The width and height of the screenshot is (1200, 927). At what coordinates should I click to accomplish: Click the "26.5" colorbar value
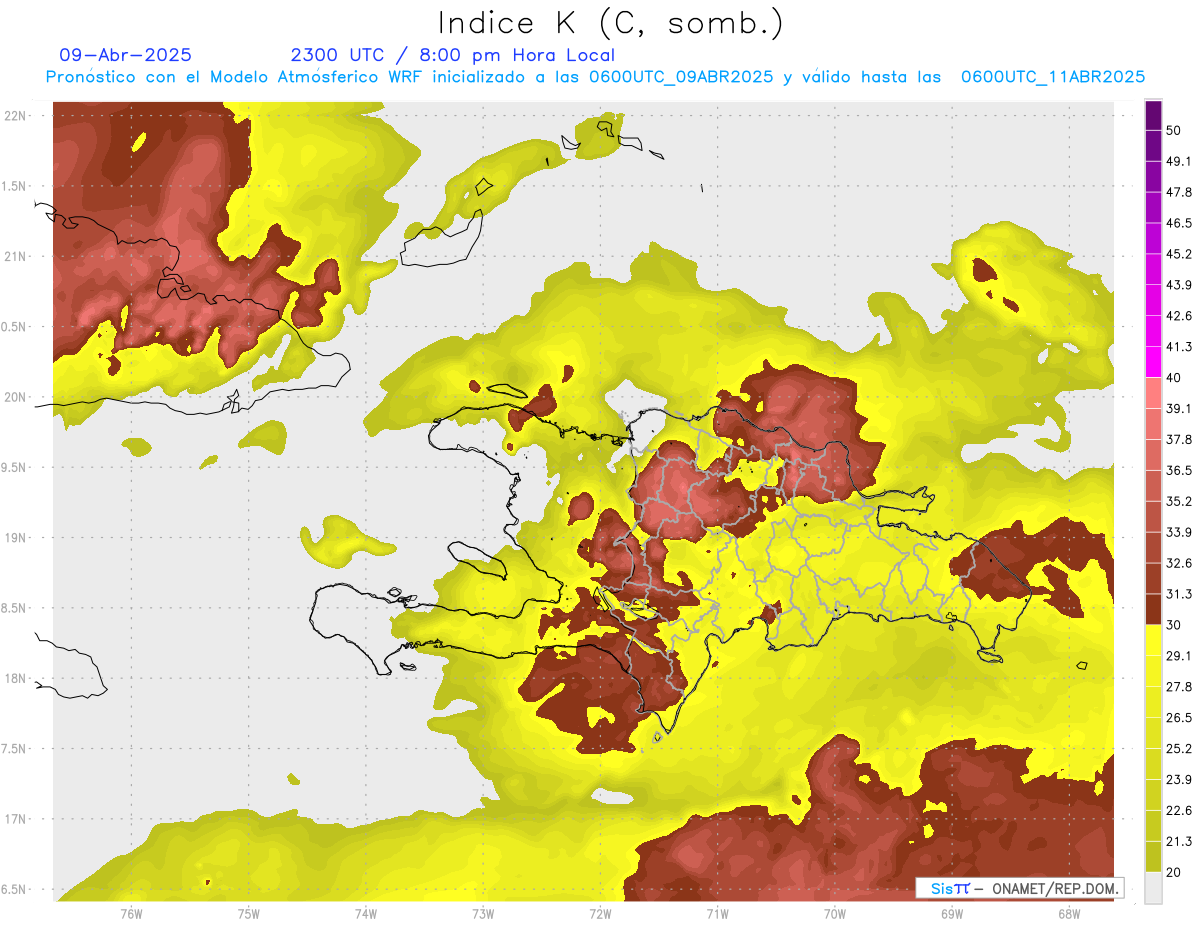tap(1179, 717)
